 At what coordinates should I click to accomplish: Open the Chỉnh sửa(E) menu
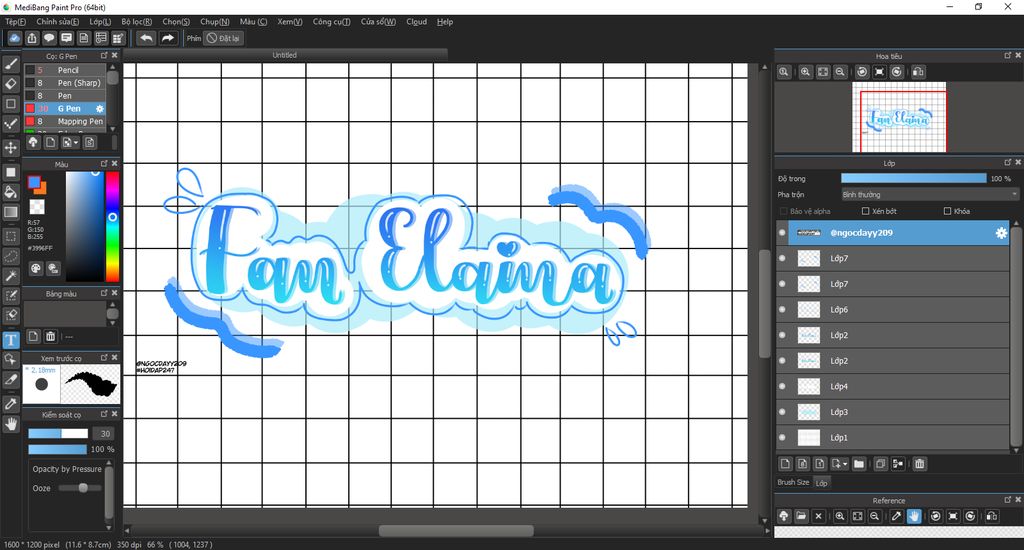(57, 22)
